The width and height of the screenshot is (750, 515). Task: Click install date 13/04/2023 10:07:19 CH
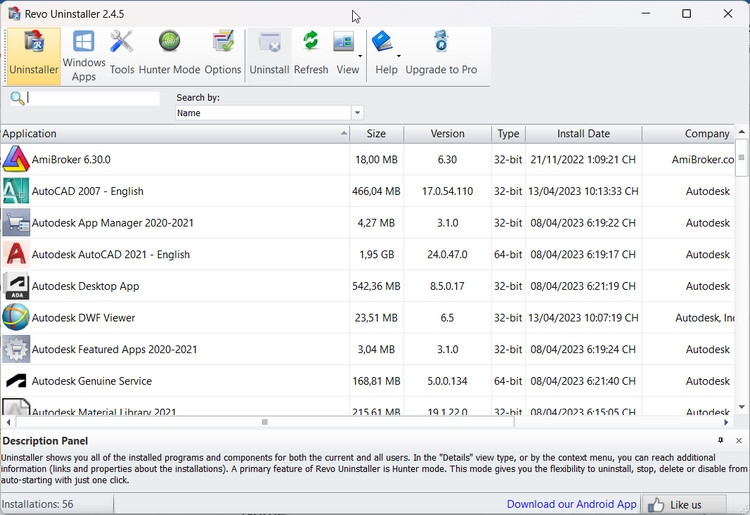583,318
